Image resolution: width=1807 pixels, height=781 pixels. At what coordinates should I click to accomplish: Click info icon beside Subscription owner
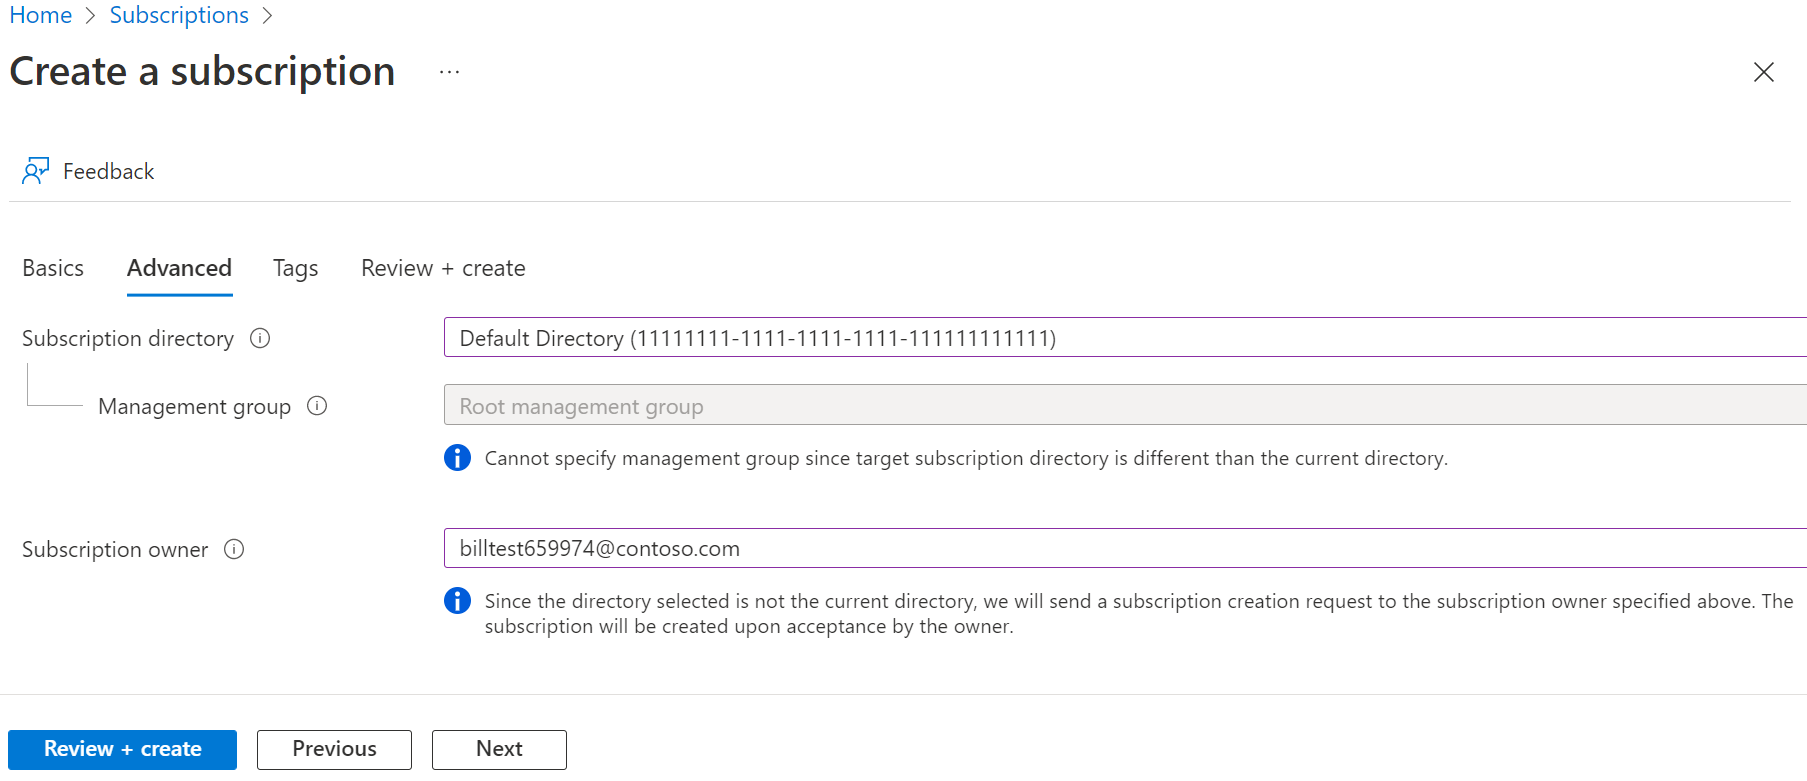(x=234, y=549)
